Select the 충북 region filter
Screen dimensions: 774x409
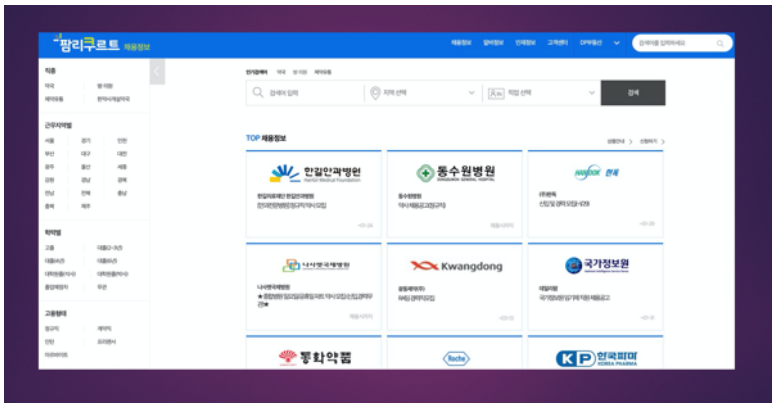(x=49, y=206)
